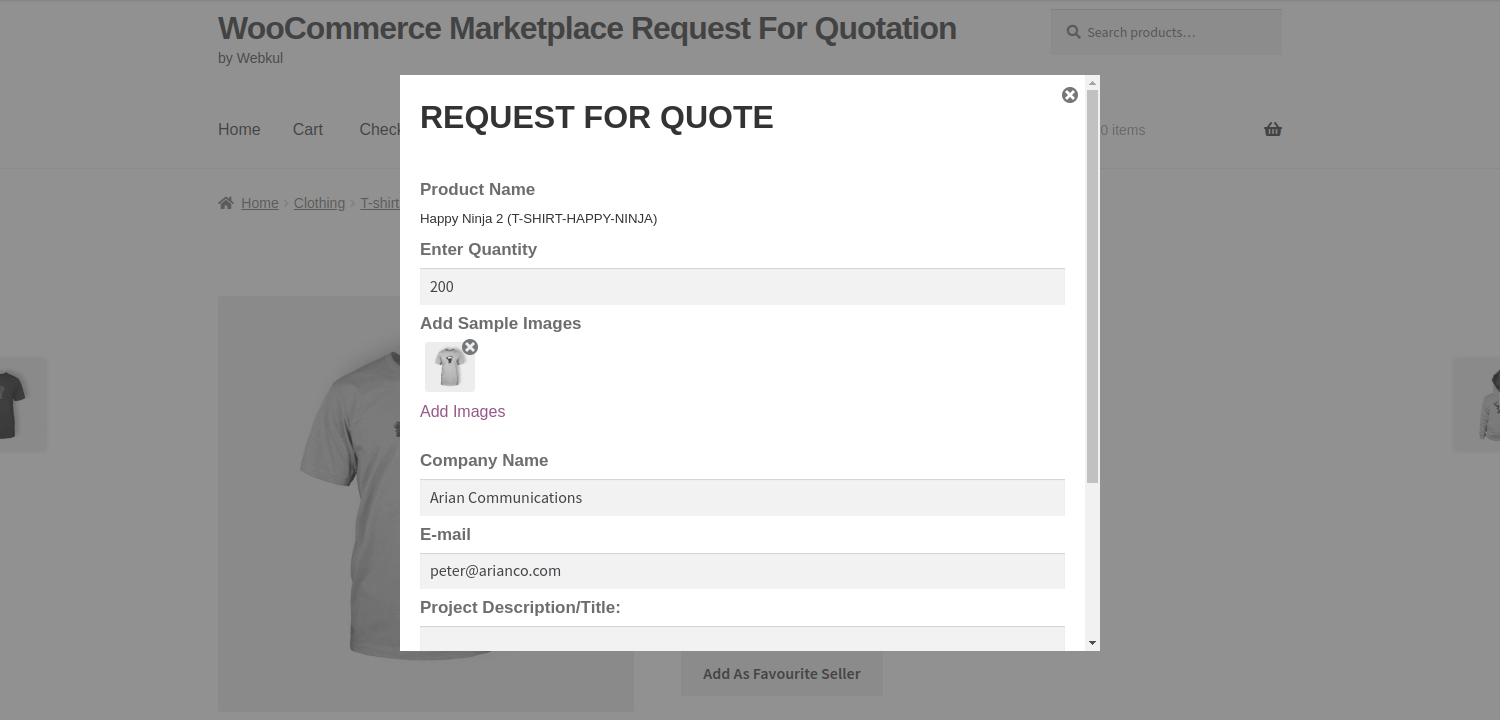Open the Clothing breadcrumb link
This screenshot has height=720, width=1500.
click(319, 203)
